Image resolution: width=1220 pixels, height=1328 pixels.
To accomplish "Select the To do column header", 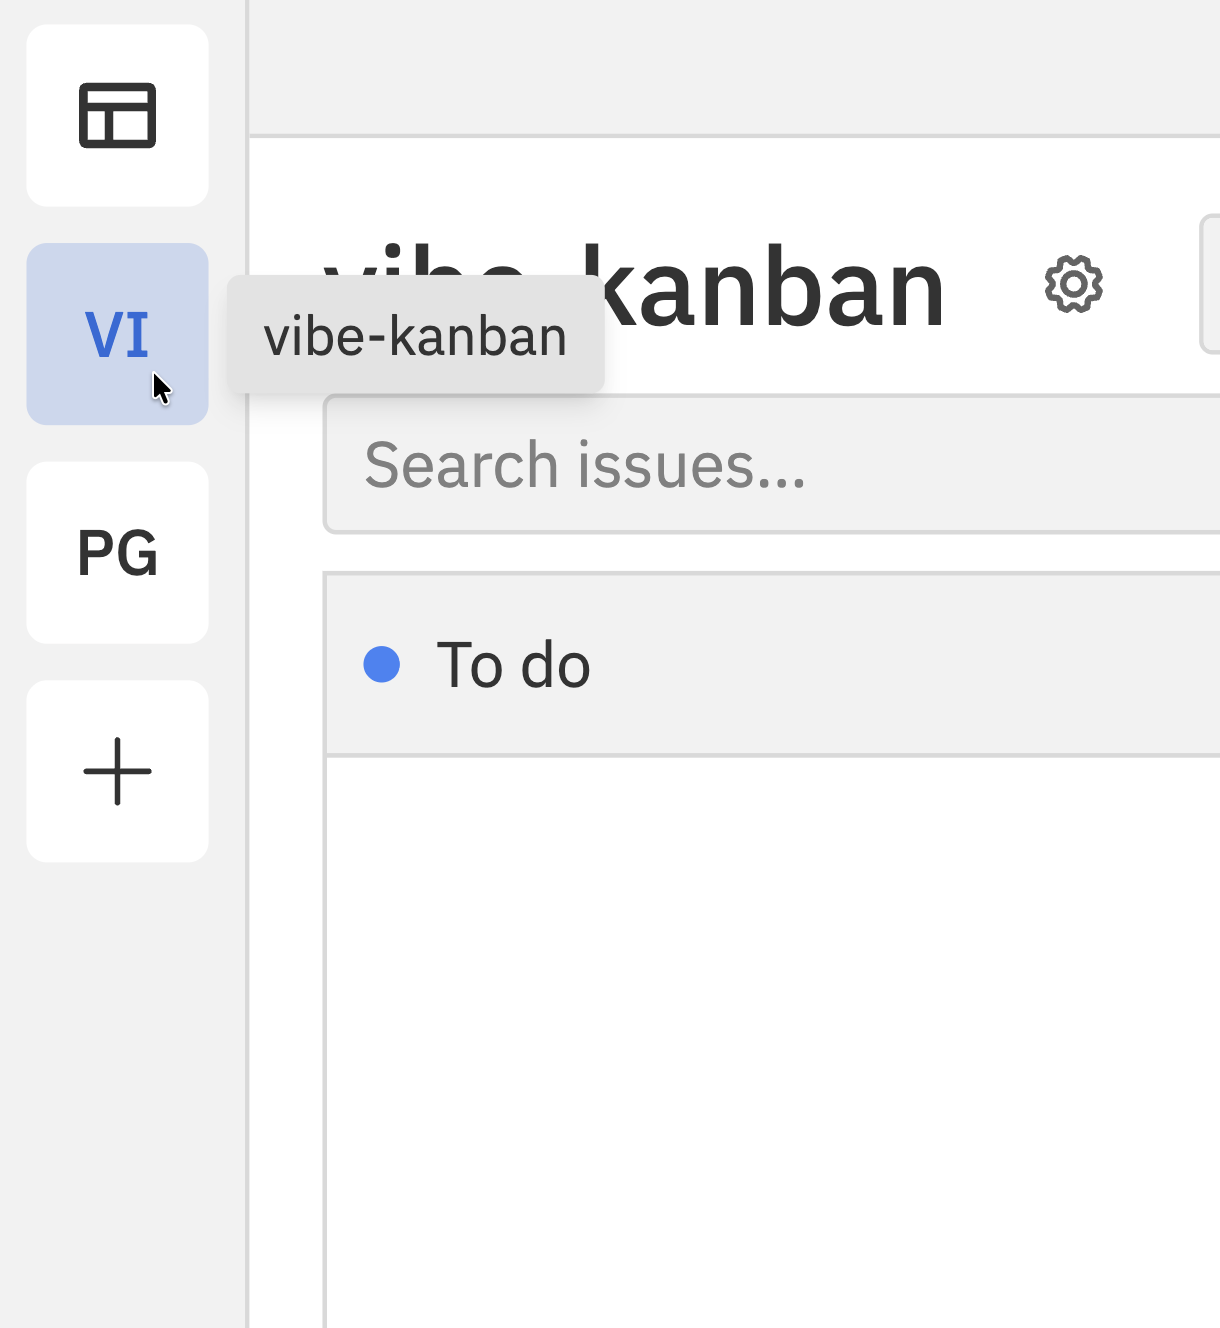I will tap(772, 664).
